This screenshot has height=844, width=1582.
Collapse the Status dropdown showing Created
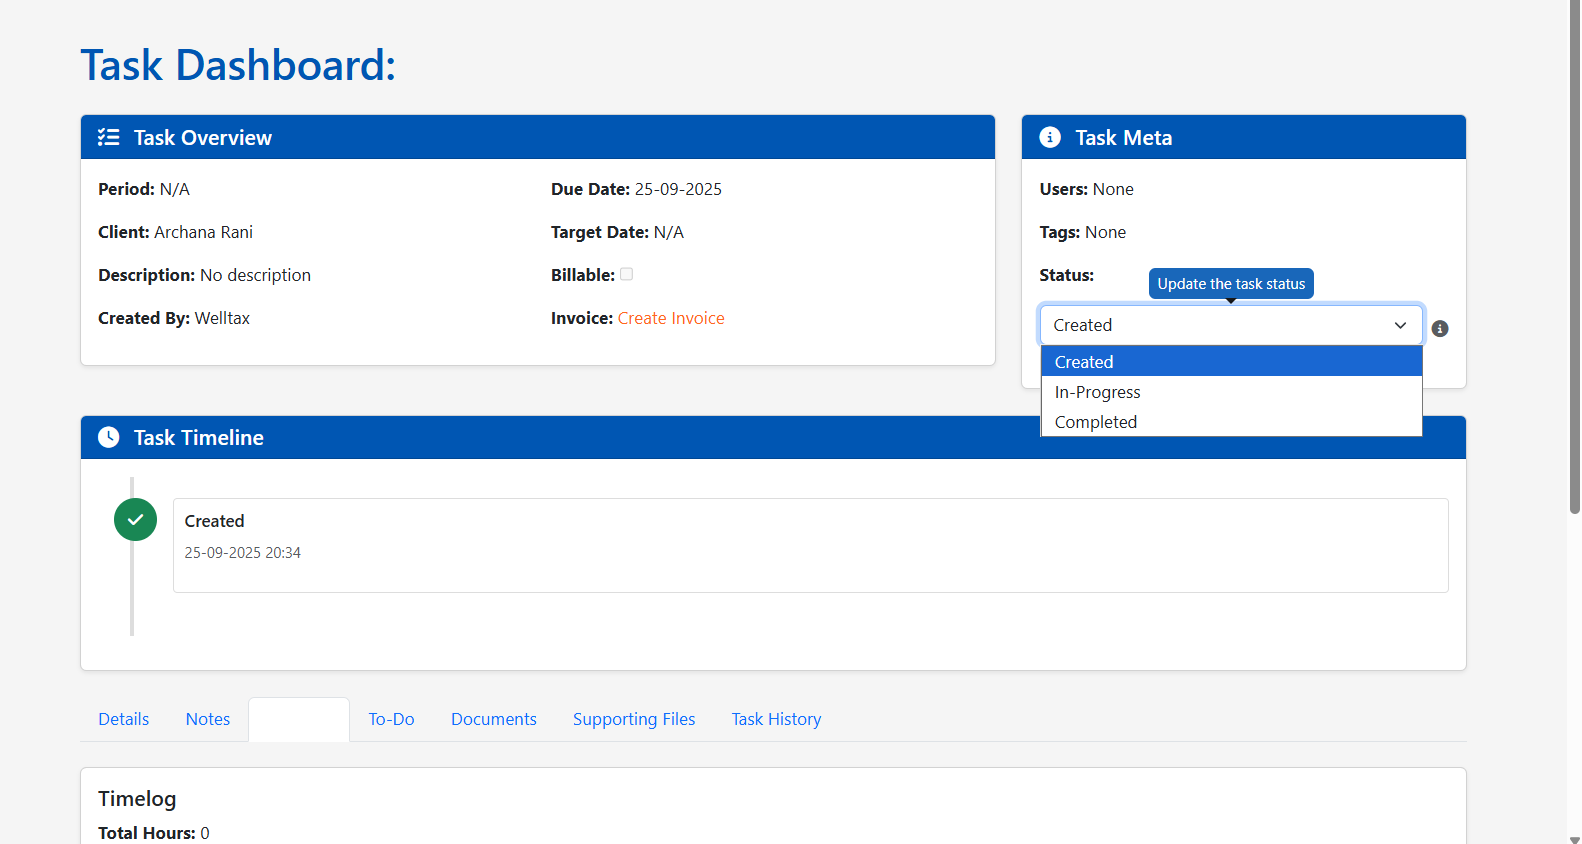point(1230,325)
